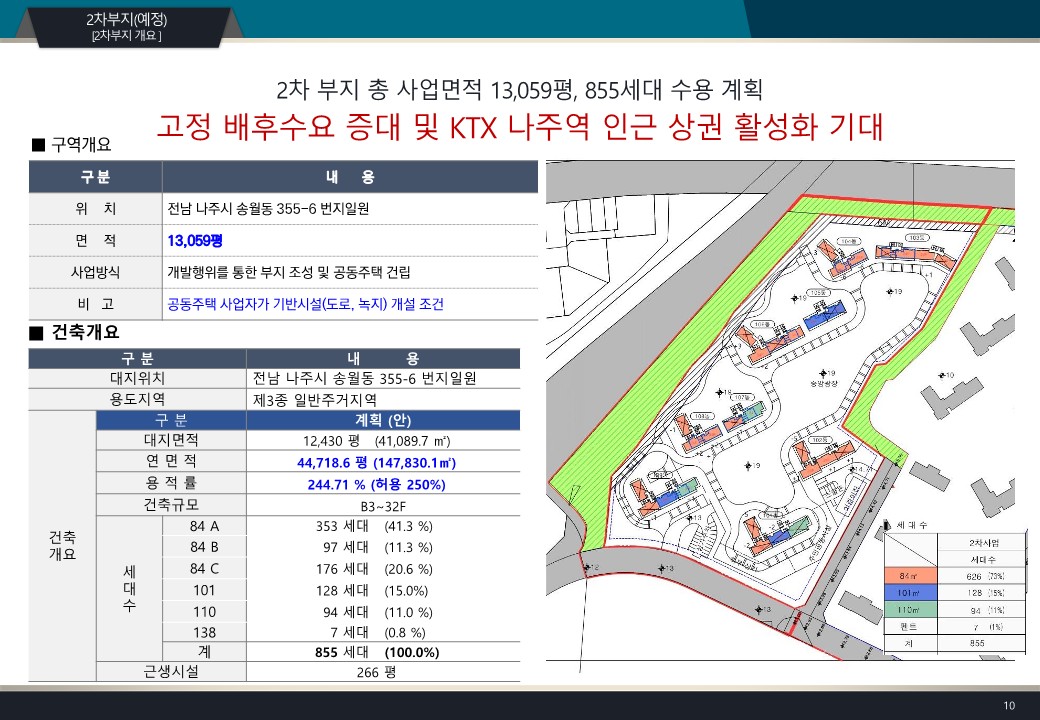Click the '면 적' row label
This screenshot has height=720, width=1040.
click(x=96, y=241)
